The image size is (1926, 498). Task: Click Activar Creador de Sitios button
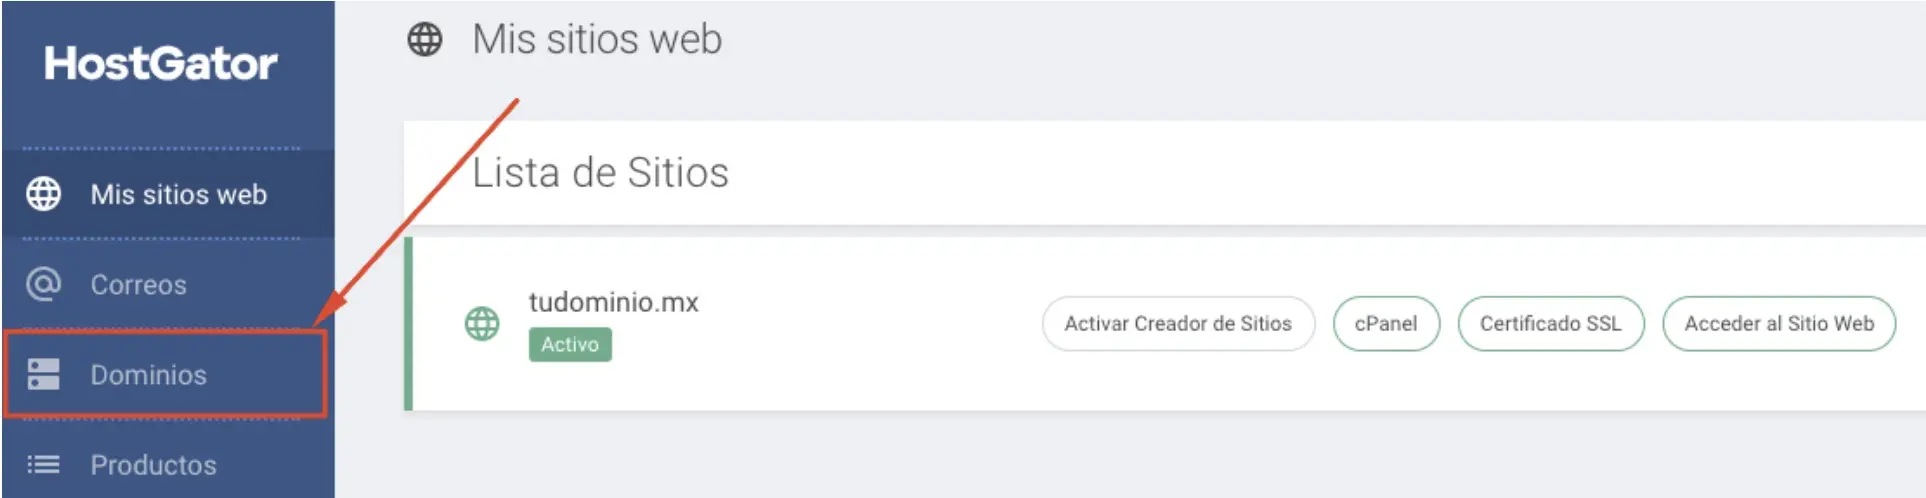(x=1178, y=323)
